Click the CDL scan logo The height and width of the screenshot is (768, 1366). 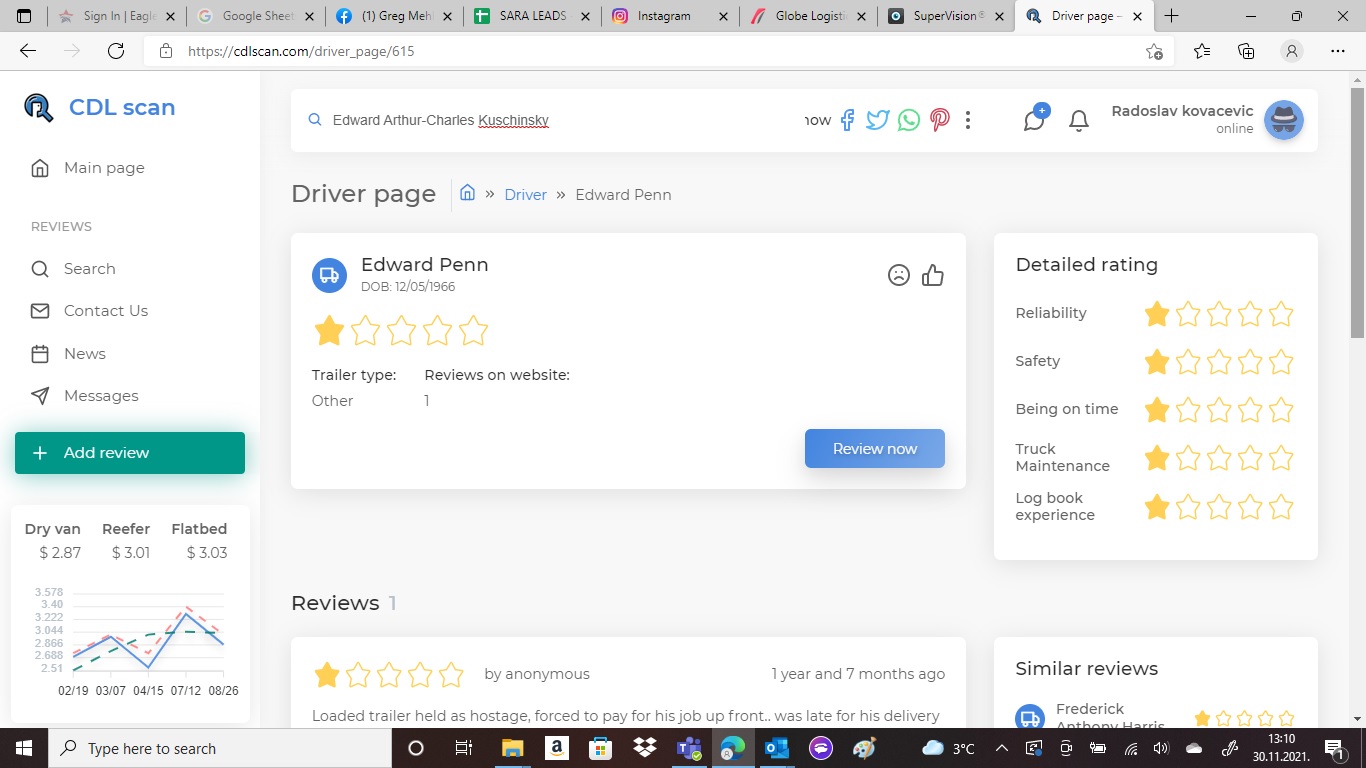click(x=100, y=108)
